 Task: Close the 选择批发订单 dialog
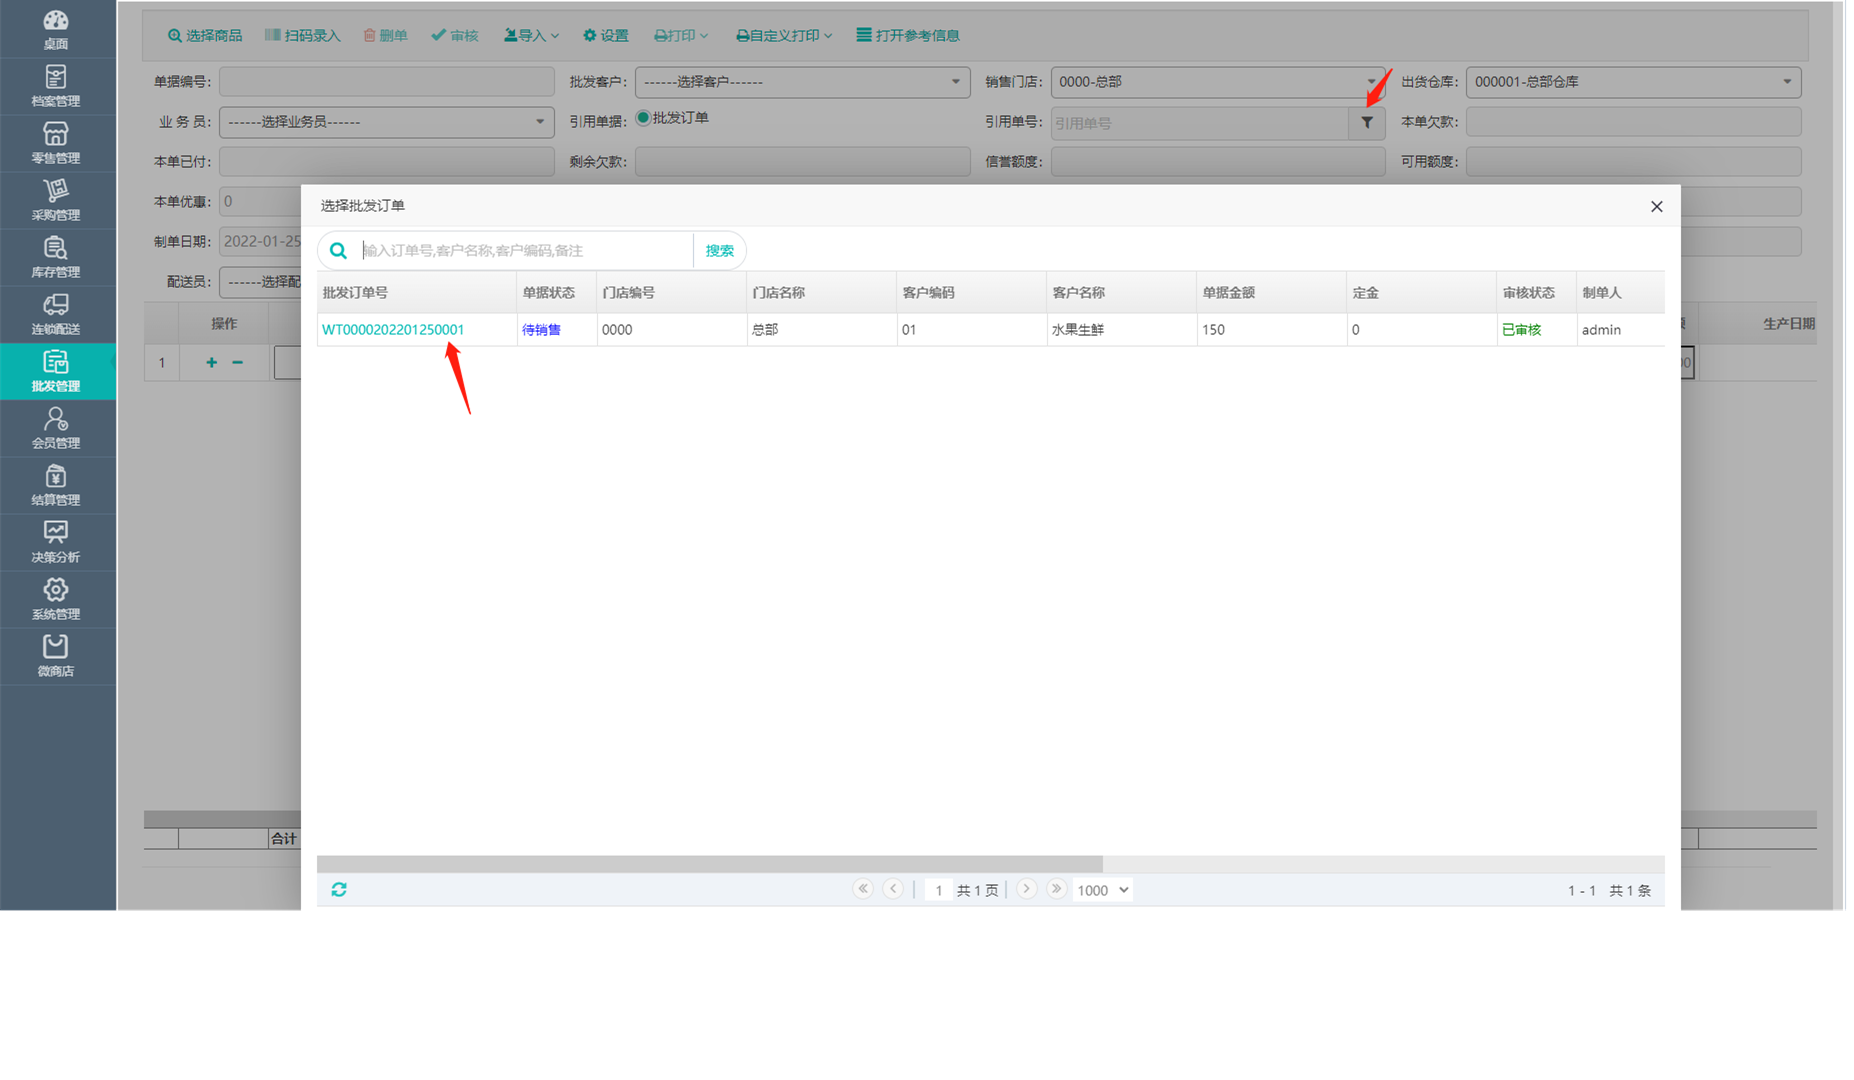click(1656, 206)
